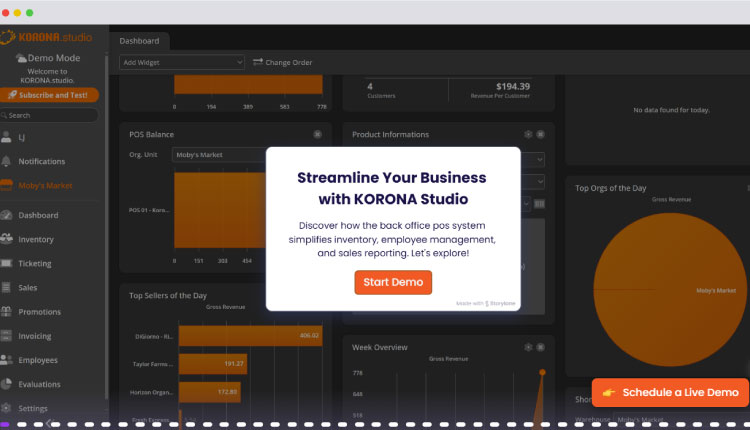Open Evaluations from the sidebar menu
The width and height of the screenshot is (750, 430).
click(39, 384)
